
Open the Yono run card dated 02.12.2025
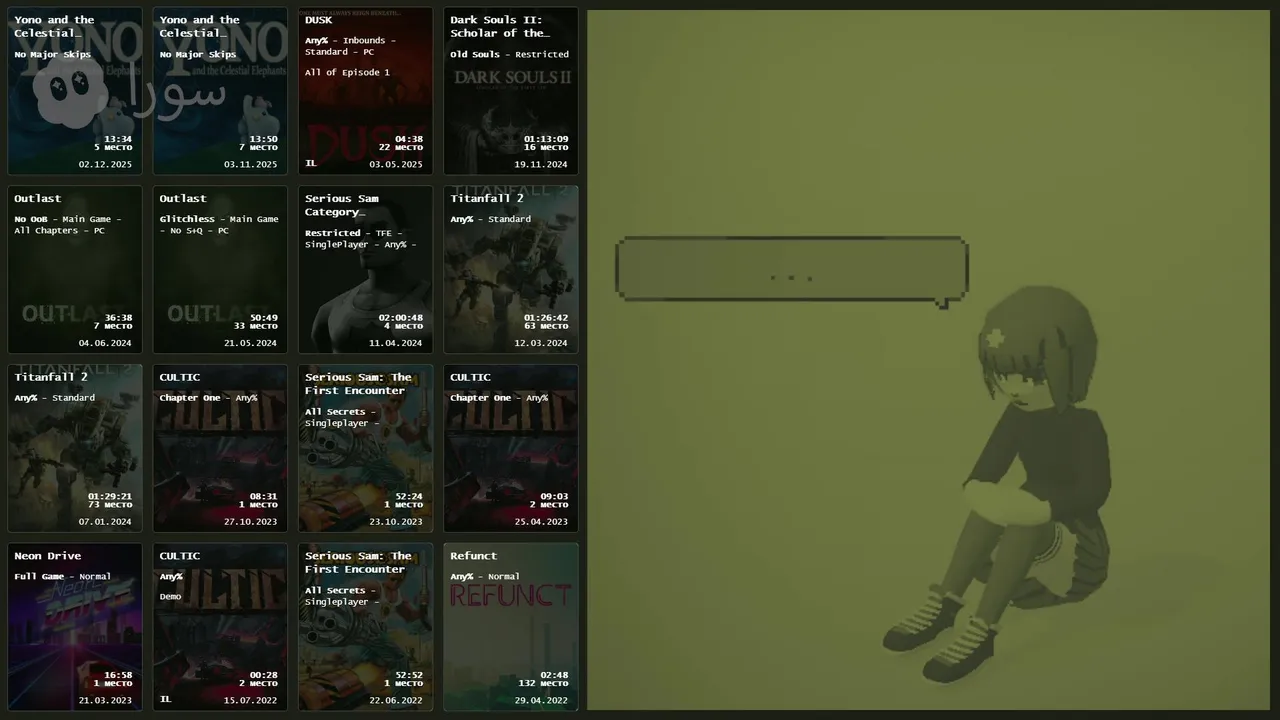tap(75, 91)
